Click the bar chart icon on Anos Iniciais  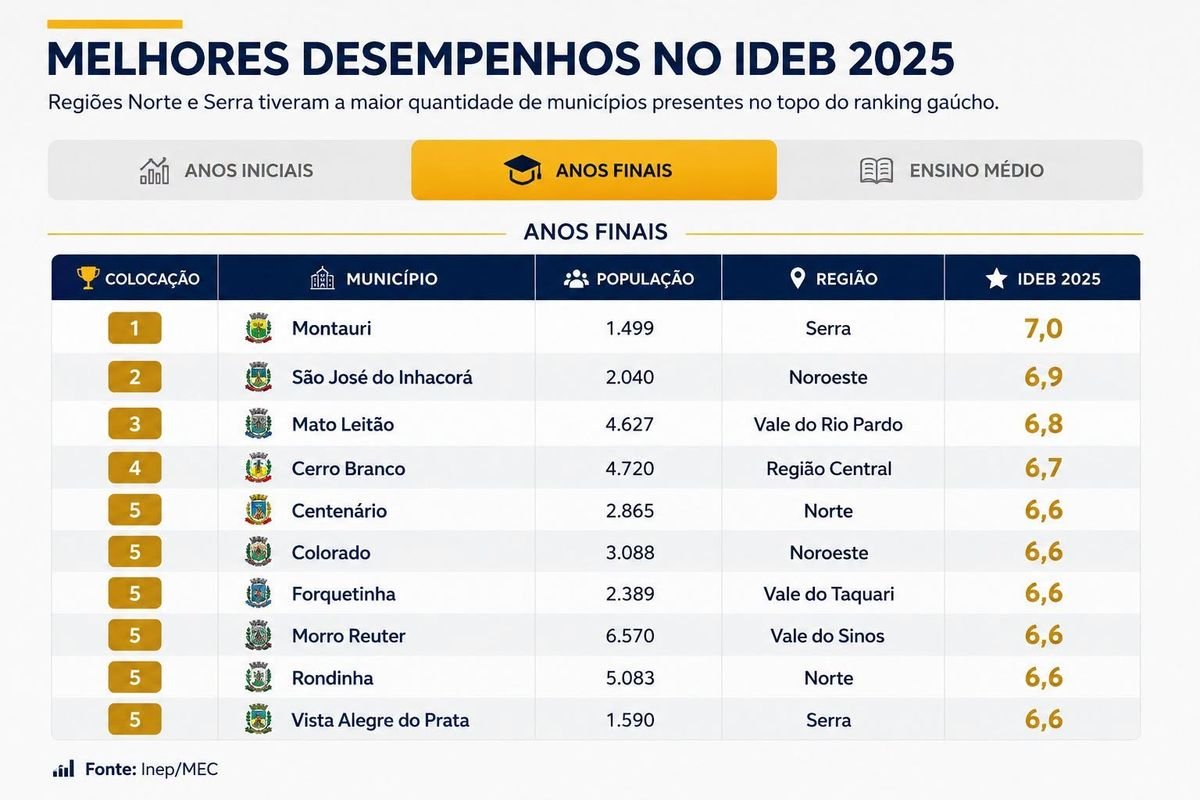point(154,170)
